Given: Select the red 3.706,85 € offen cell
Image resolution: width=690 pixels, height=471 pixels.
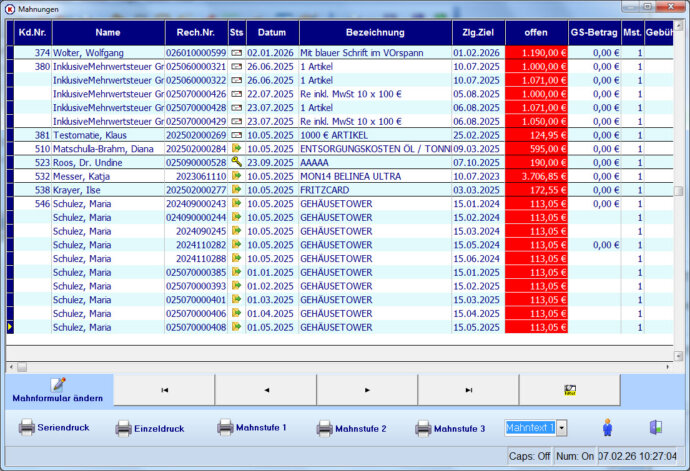Looking at the screenshot, I should (535, 175).
